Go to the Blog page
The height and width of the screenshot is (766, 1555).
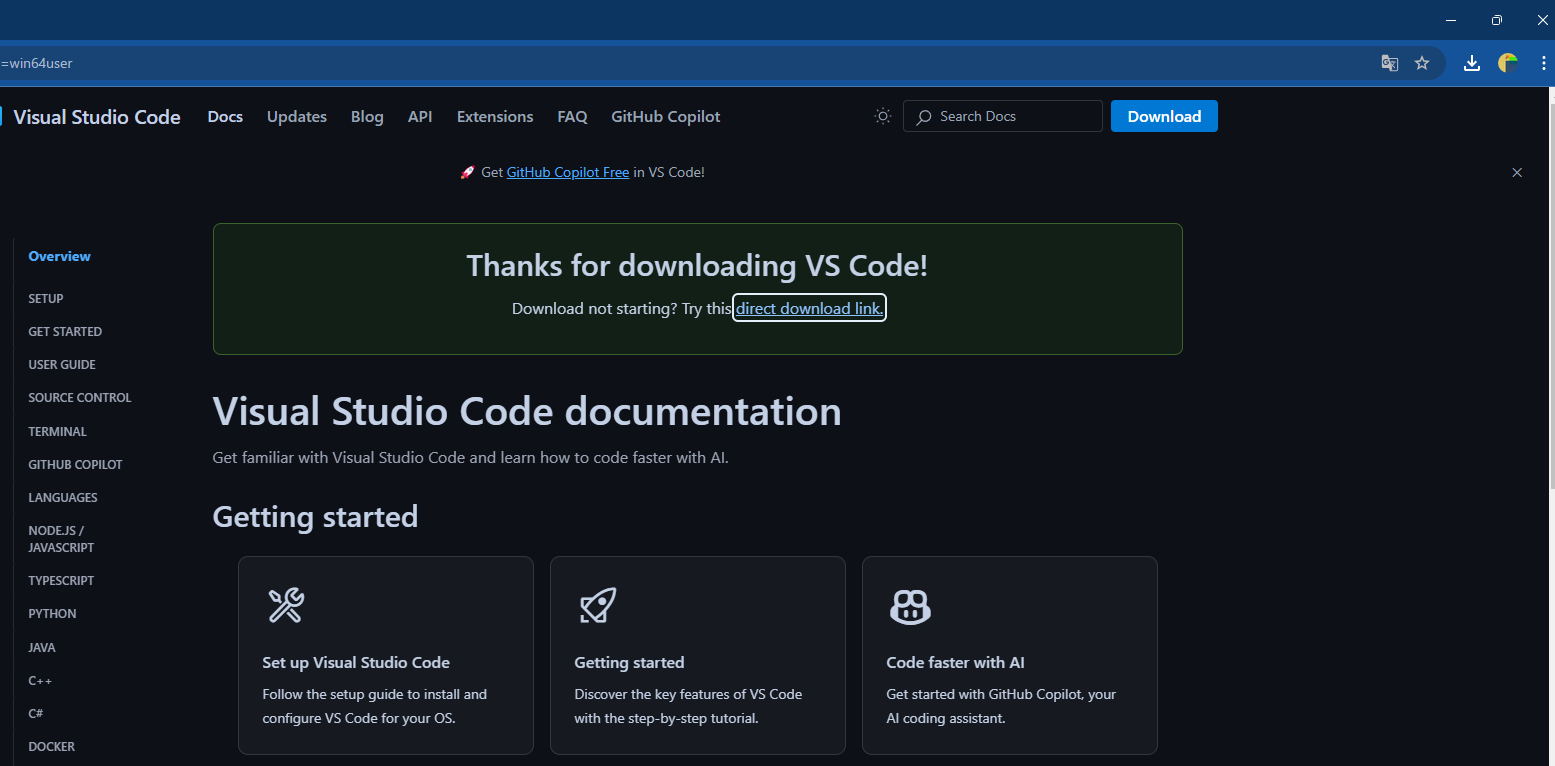tap(367, 117)
